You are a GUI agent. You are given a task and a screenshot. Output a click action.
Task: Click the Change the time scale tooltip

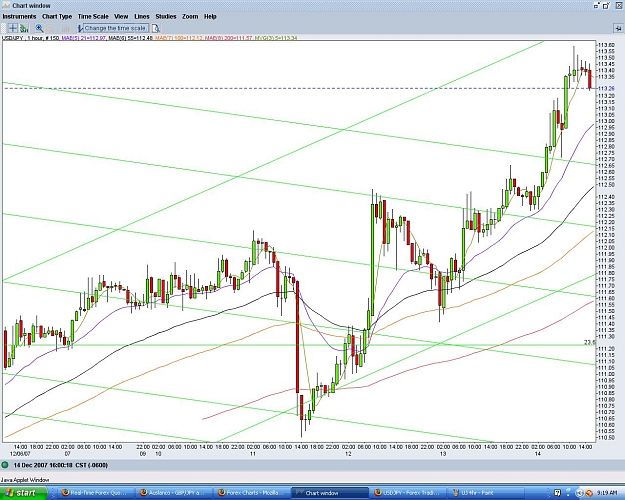(x=115, y=28)
